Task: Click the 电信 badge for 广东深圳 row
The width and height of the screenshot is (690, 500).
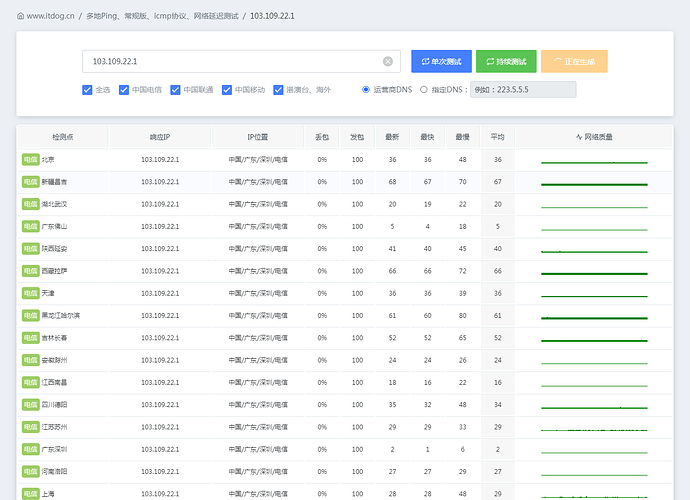Action: tap(30, 449)
